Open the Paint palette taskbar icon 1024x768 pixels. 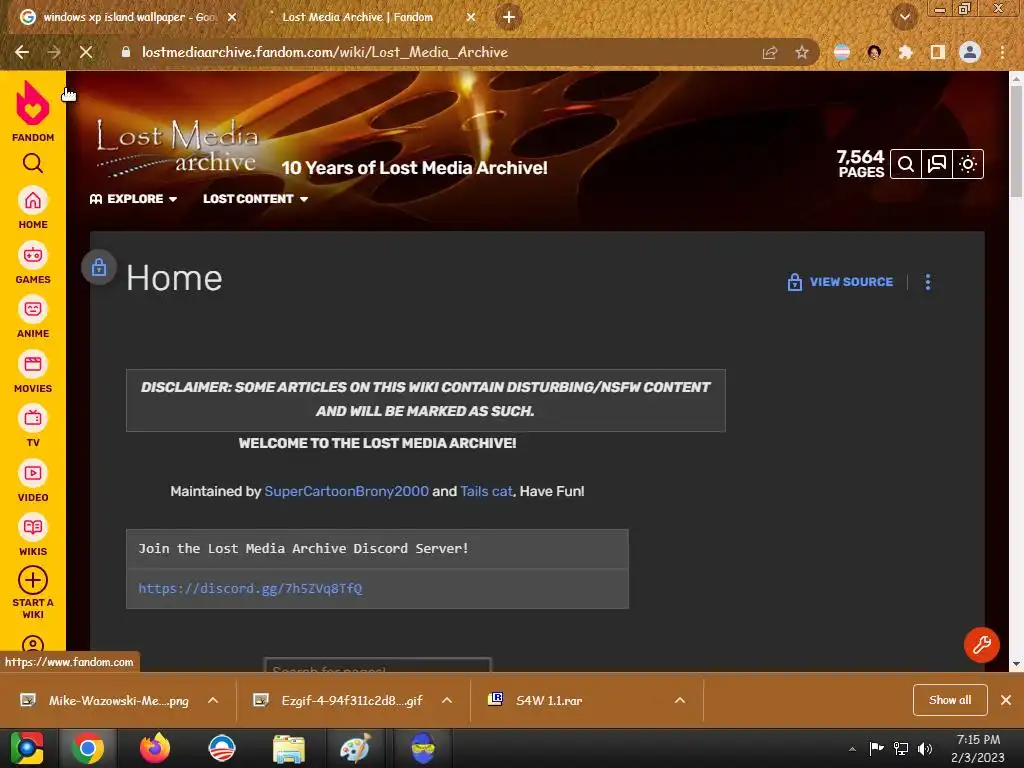[356, 748]
